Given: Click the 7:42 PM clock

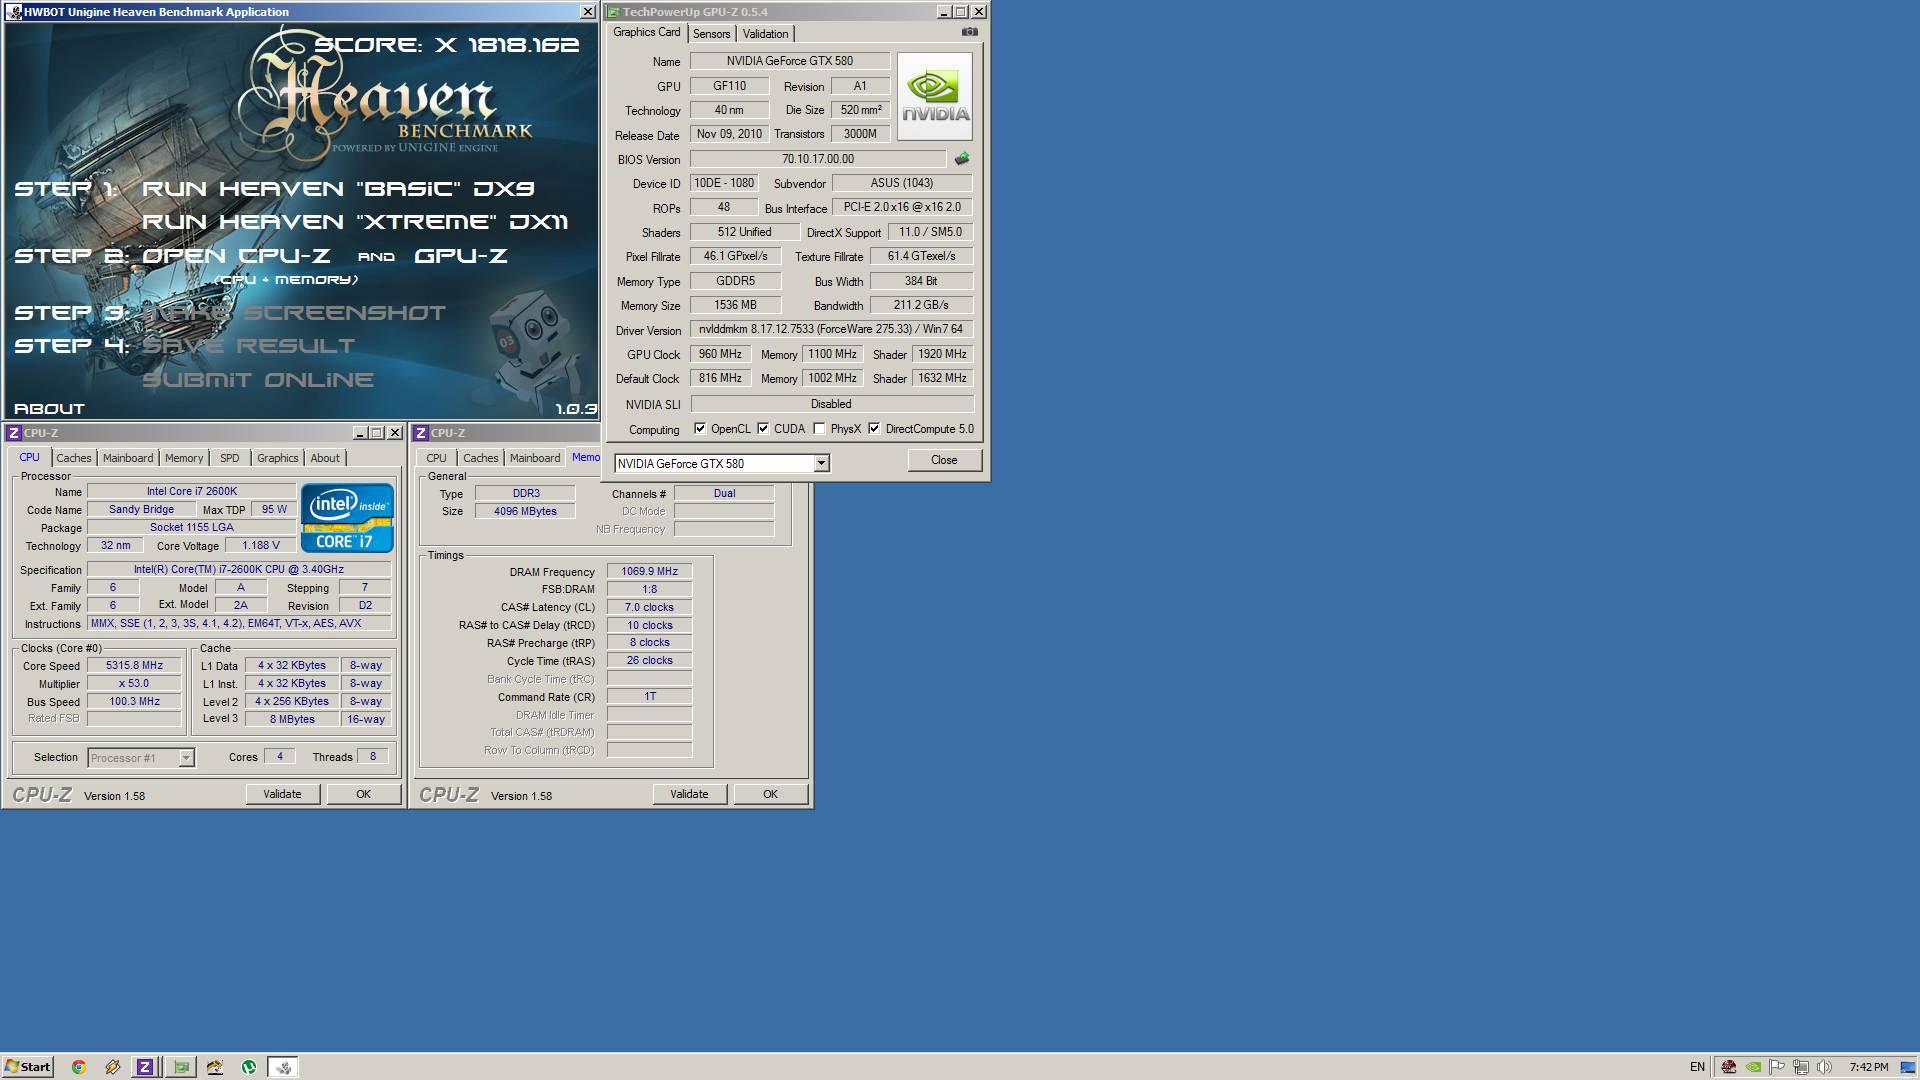Looking at the screenshot, I should click(x=1869, y=1067).
